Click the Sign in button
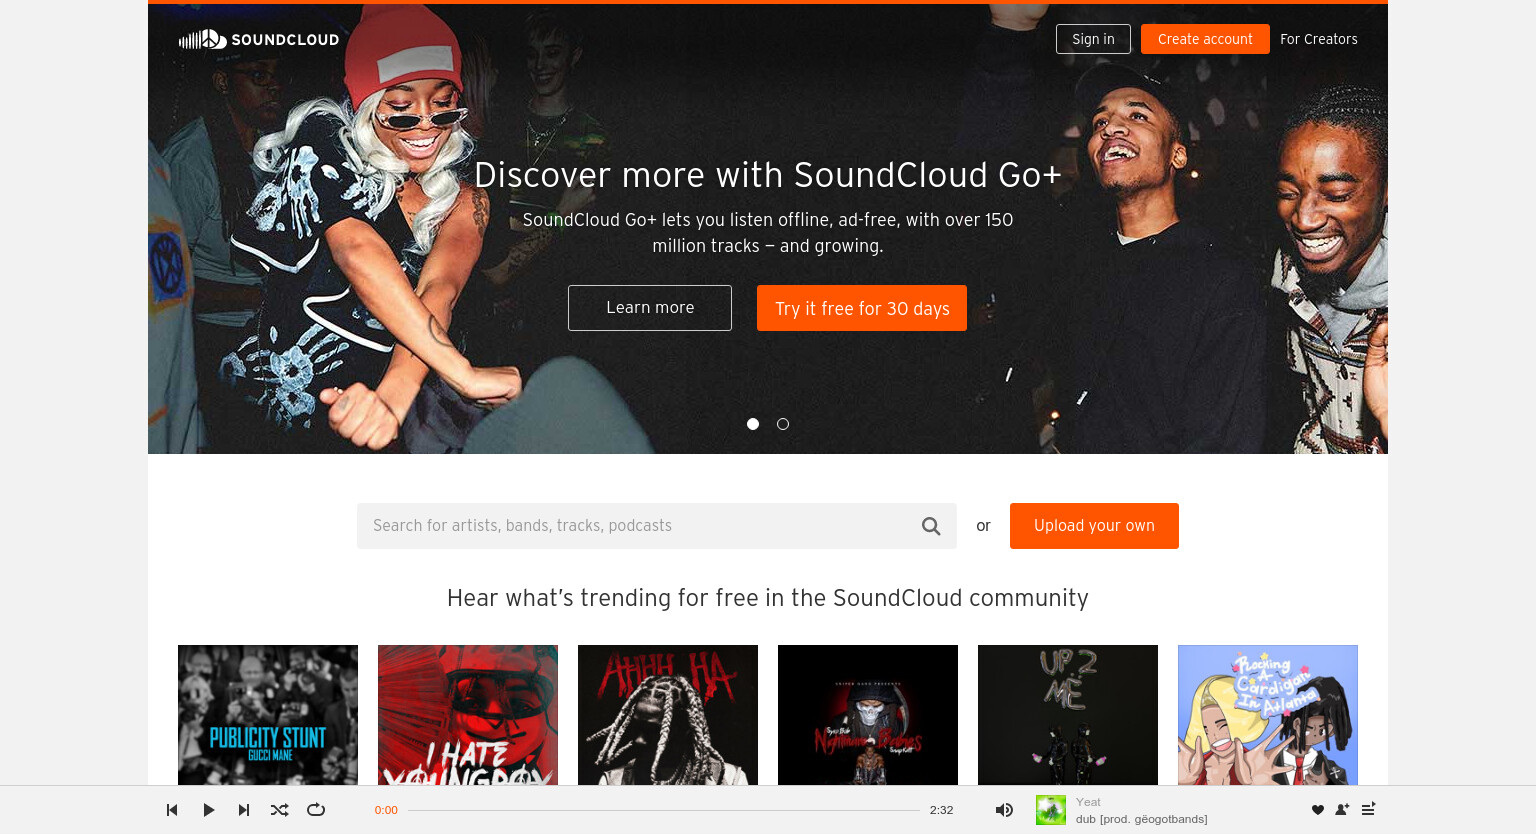Image resolution: width=1536 pixels, height=834 pixels. pyautogui.click(x=1093, y=39)
